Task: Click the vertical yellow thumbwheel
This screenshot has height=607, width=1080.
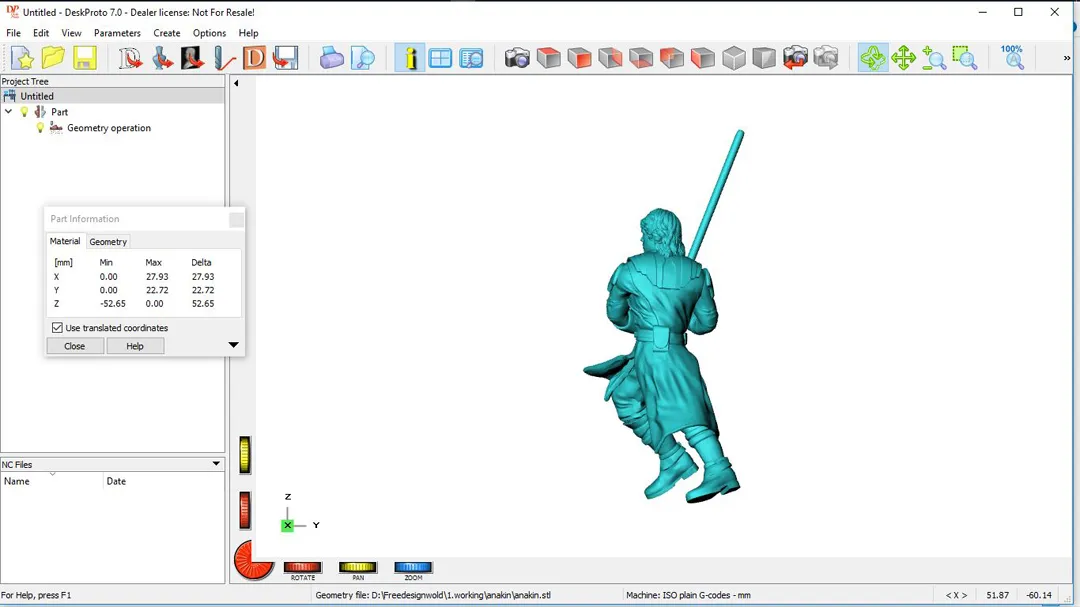Action: pyautogui.click(x=245, y=455)
